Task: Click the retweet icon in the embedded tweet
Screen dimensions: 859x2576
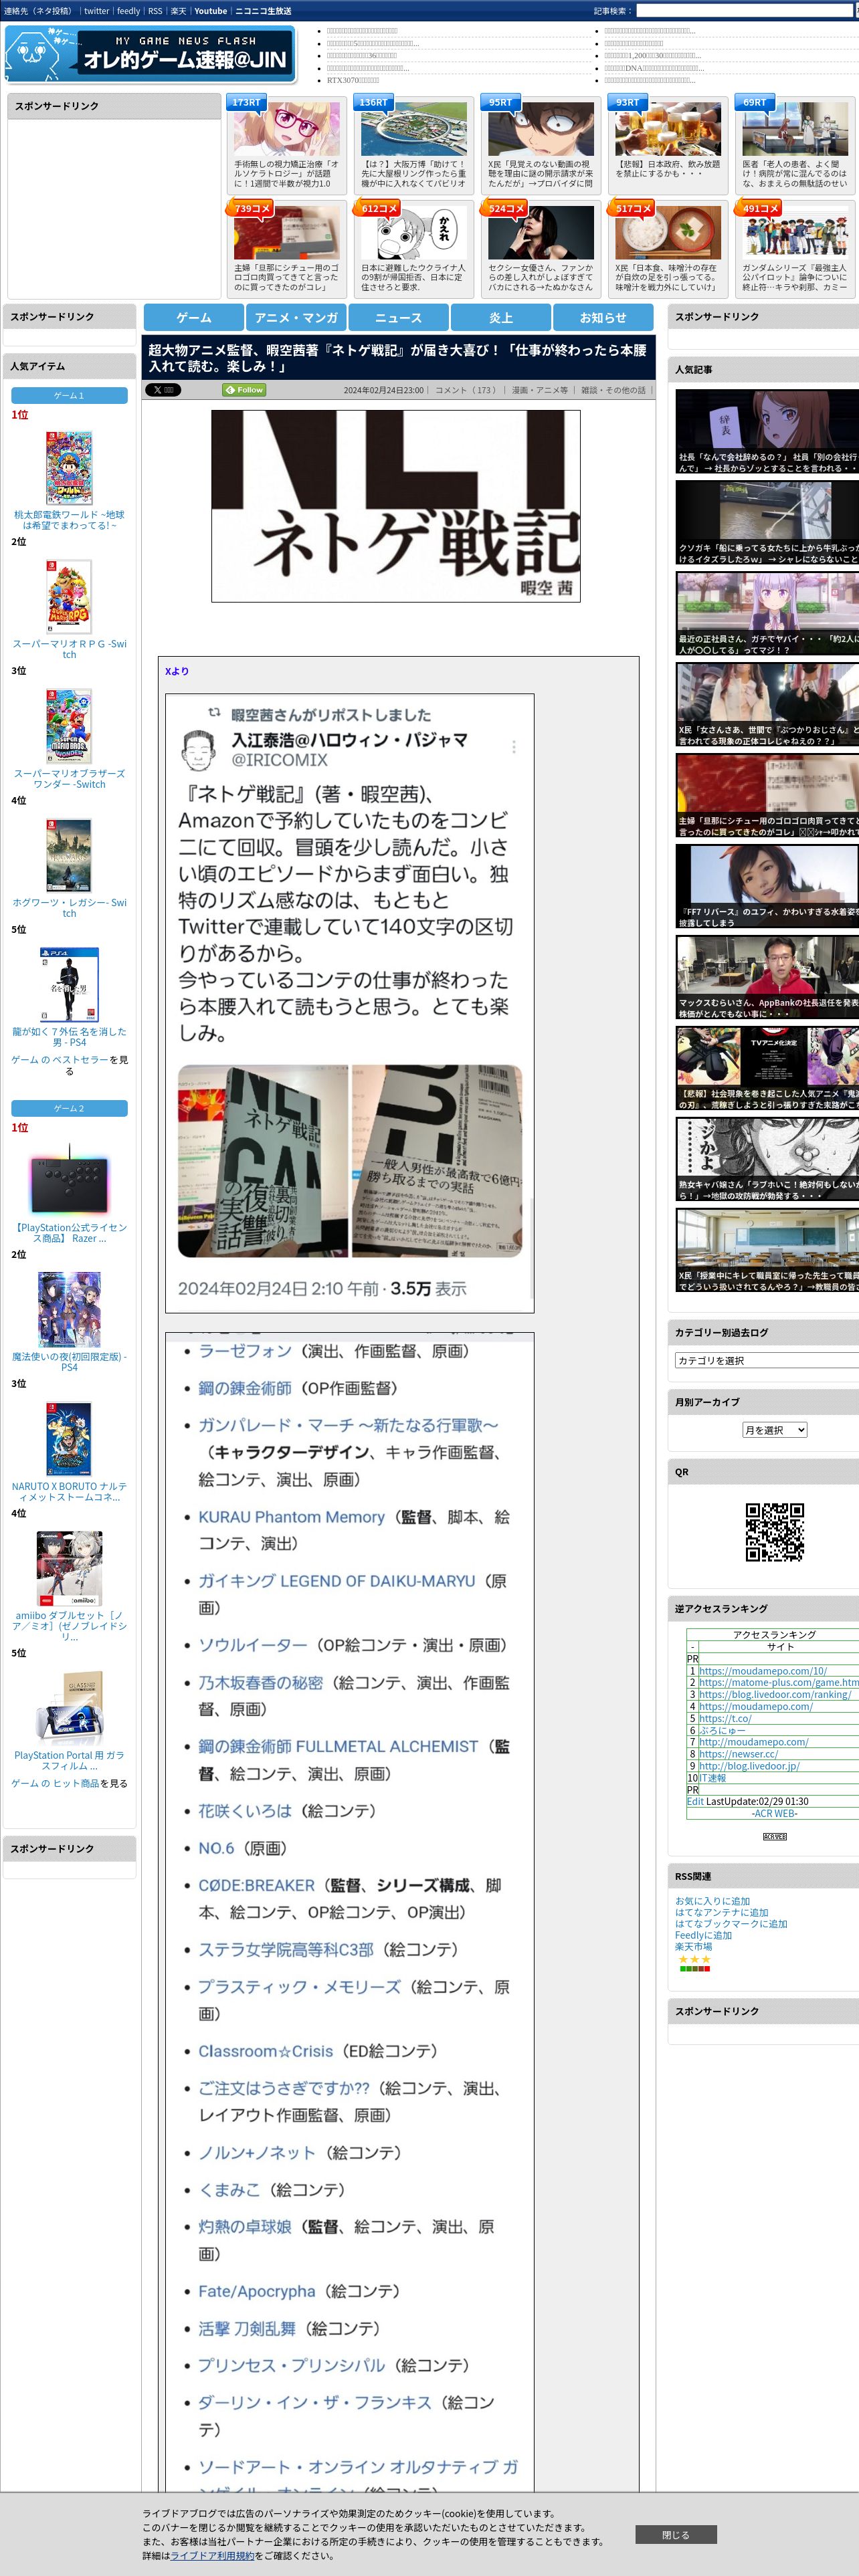Action: click(214, 713)
